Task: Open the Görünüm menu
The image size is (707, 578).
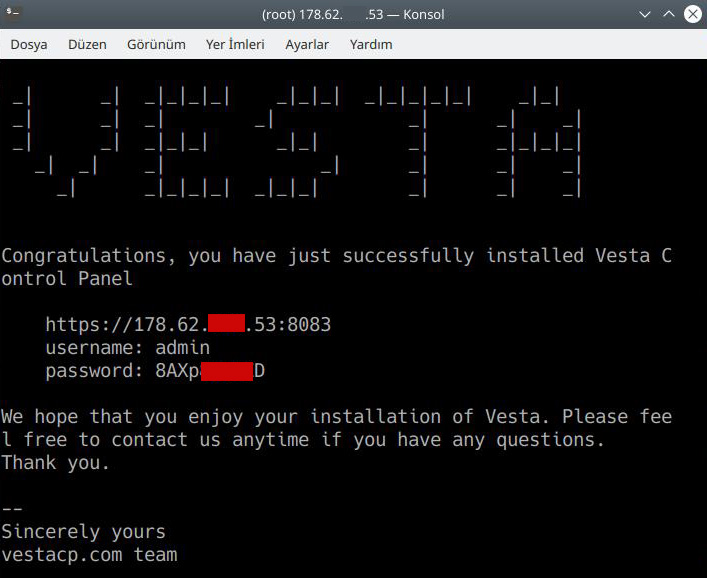Action: (x=156, y=44)
